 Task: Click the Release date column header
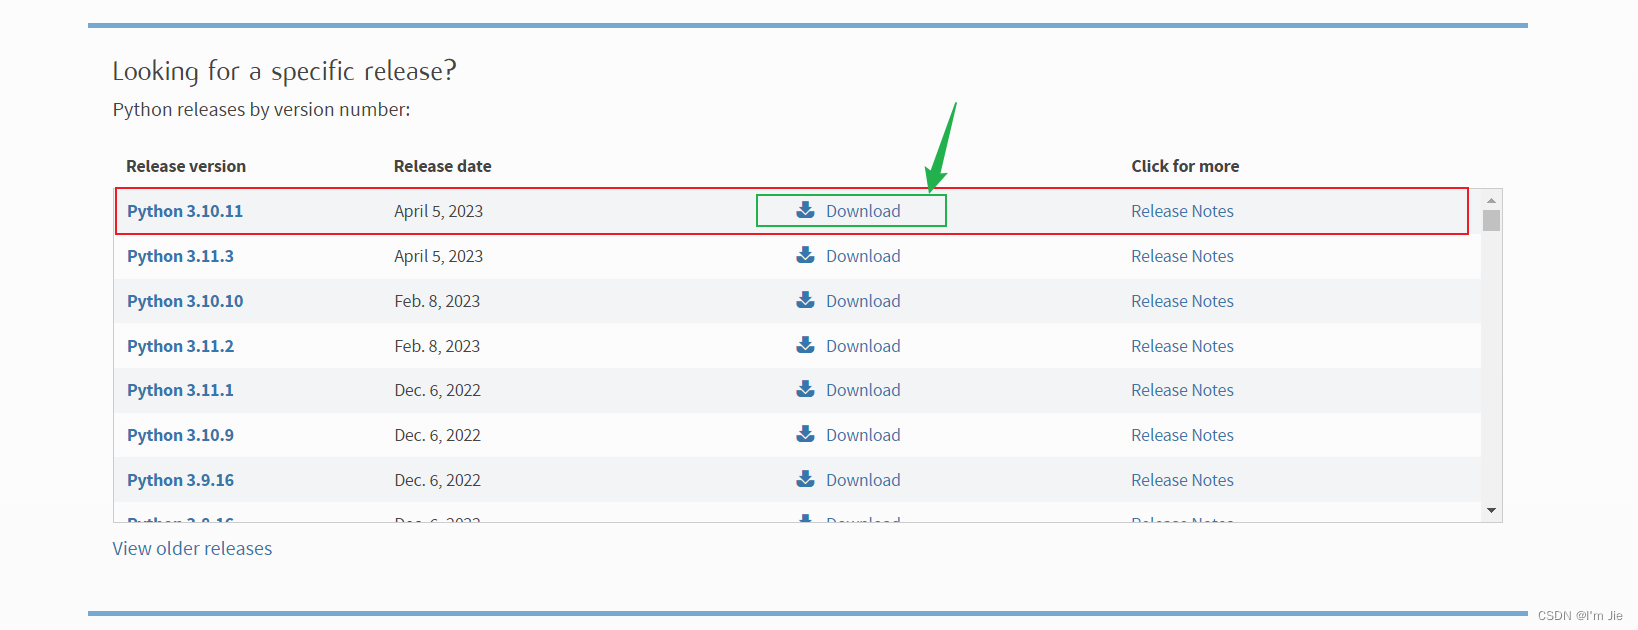[x=442, y=166]
